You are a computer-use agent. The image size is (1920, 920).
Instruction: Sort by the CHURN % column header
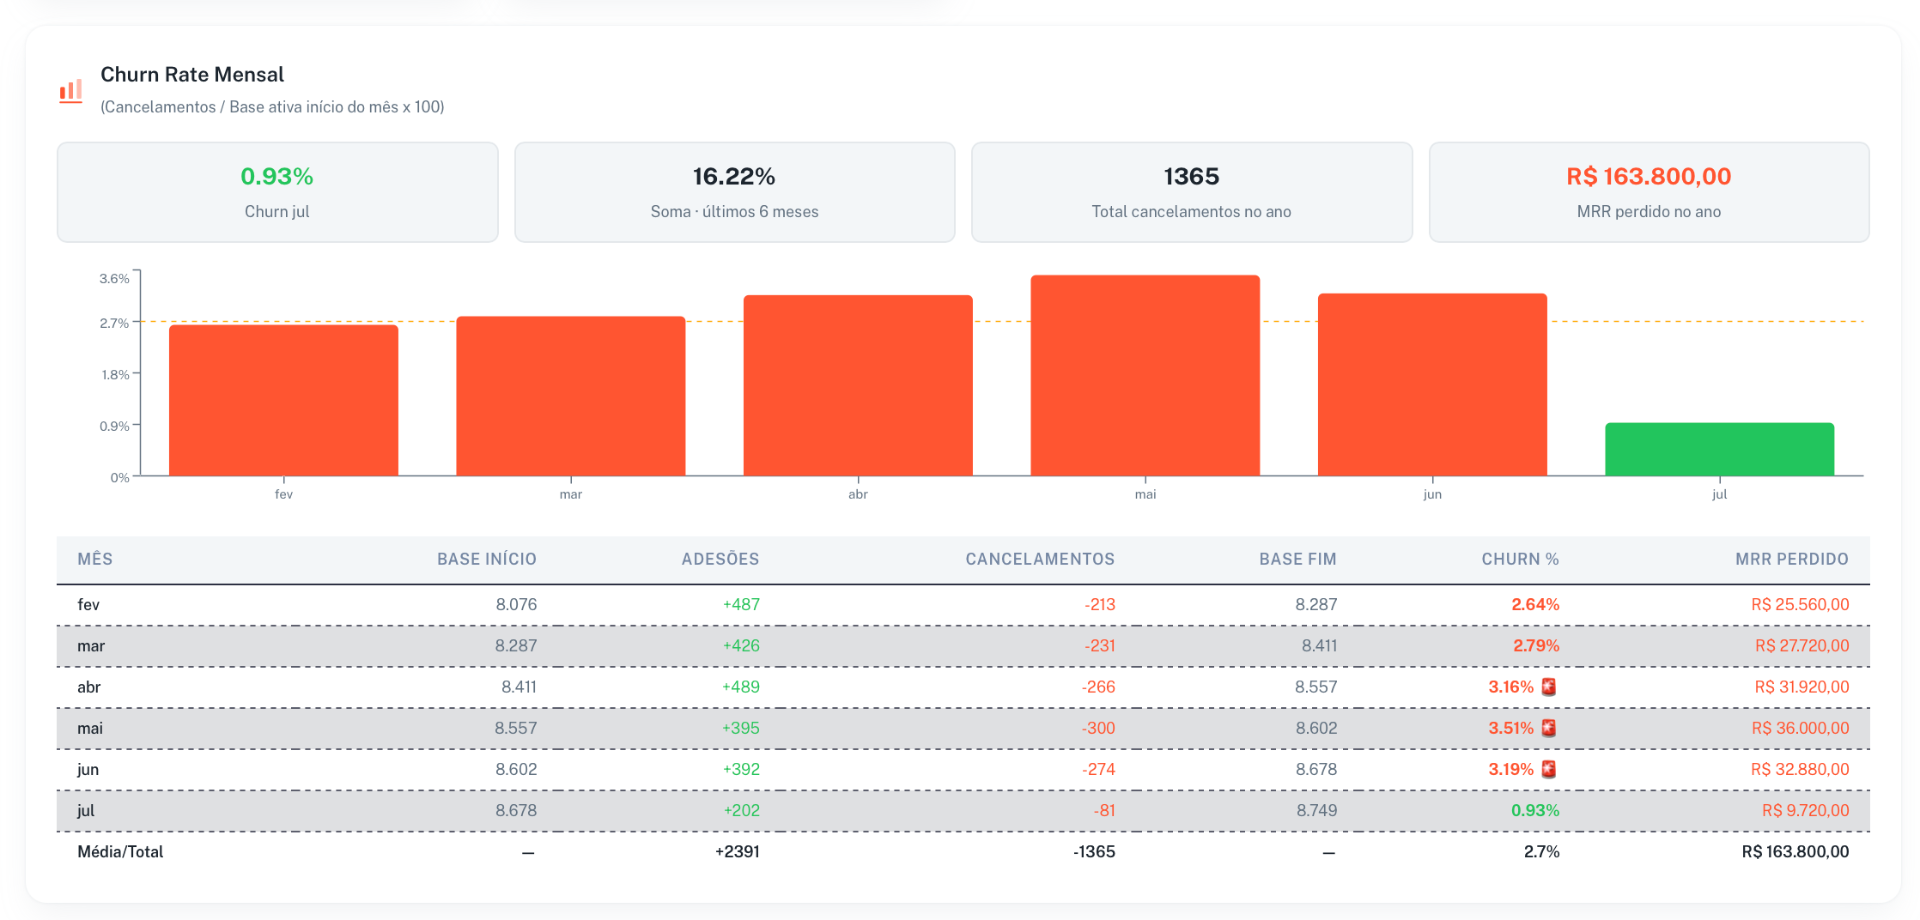tap(1520, 559)
